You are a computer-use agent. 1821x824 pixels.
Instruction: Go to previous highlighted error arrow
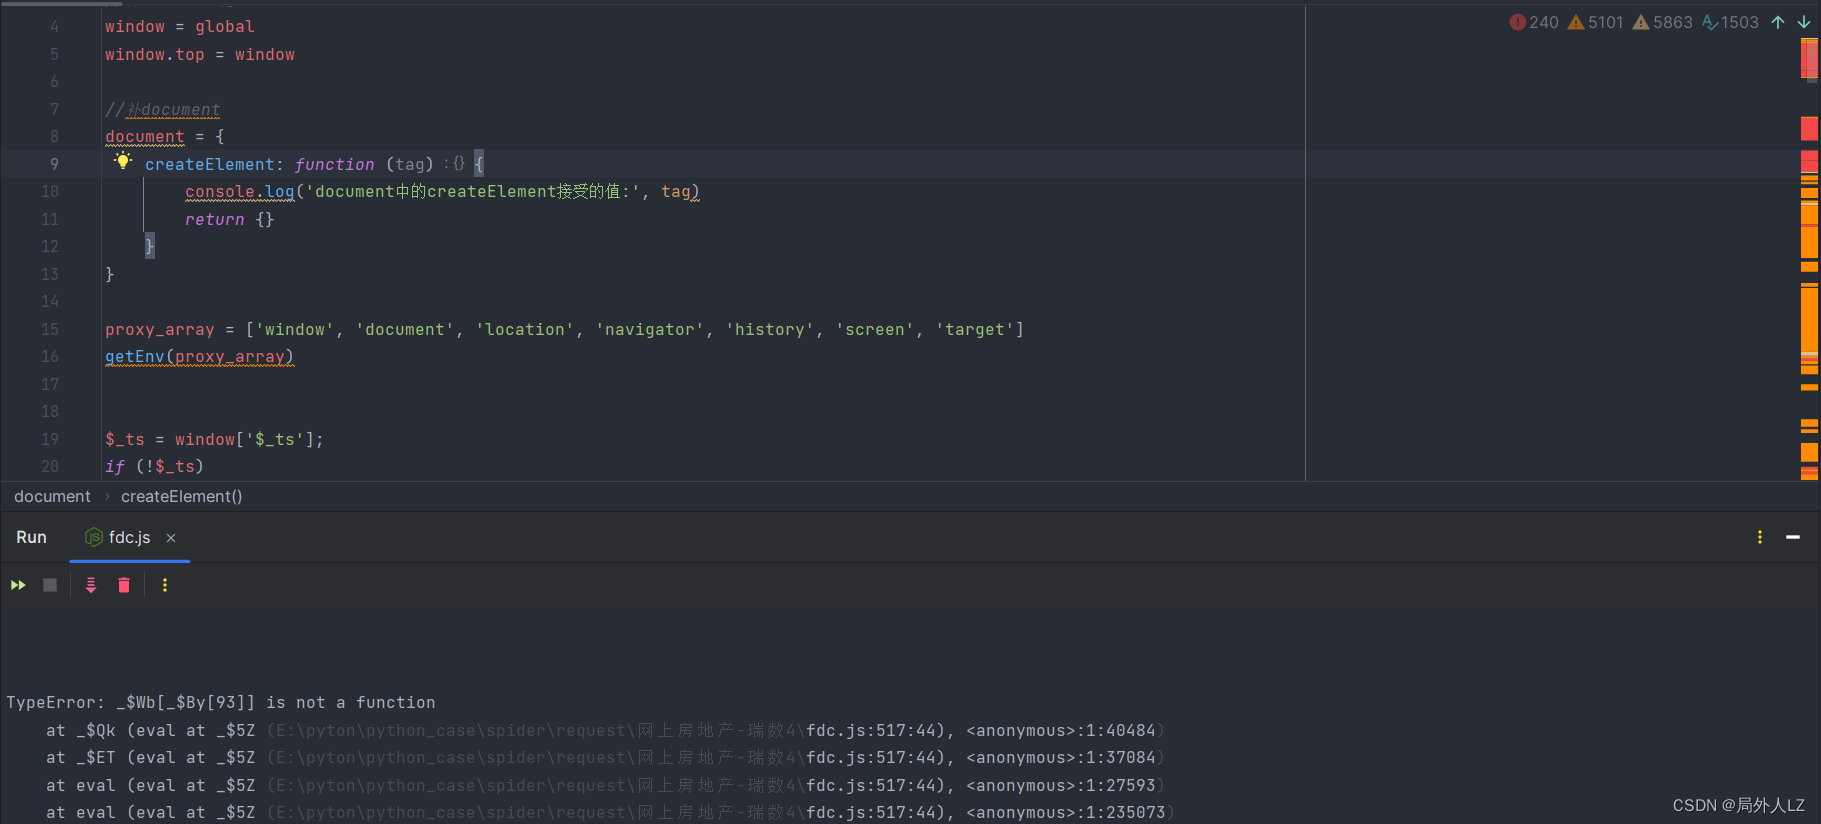[x=1778, y=22]
